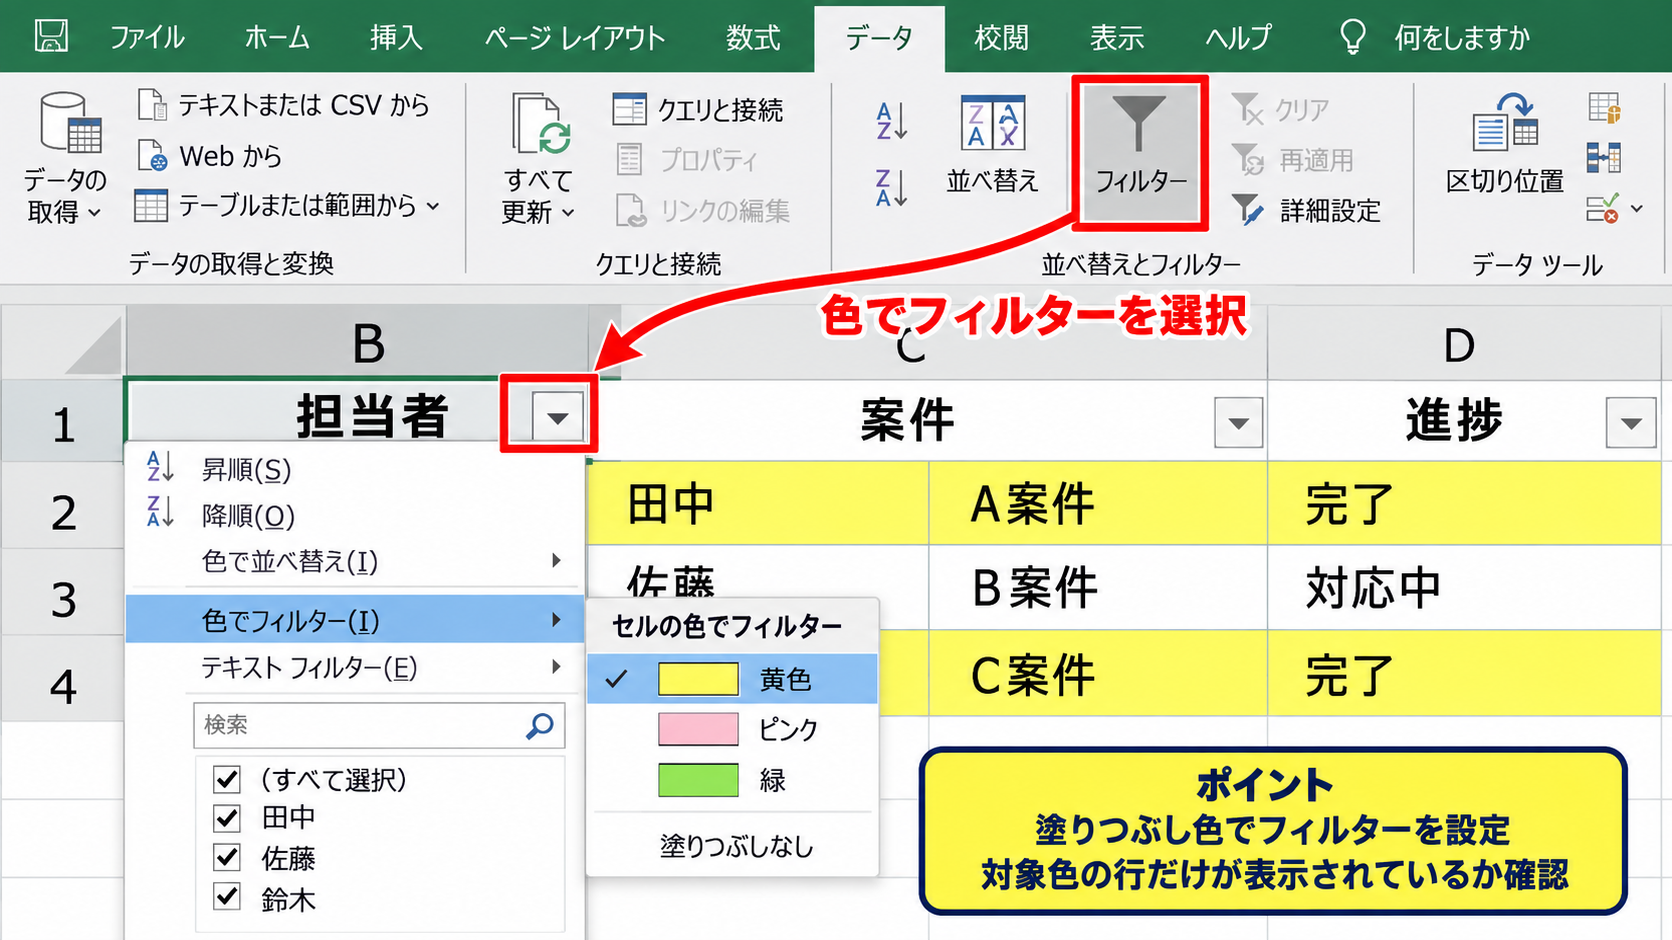Filter by 緑 green swatch
1672x940 pixels.
click(x=698, y=780)
